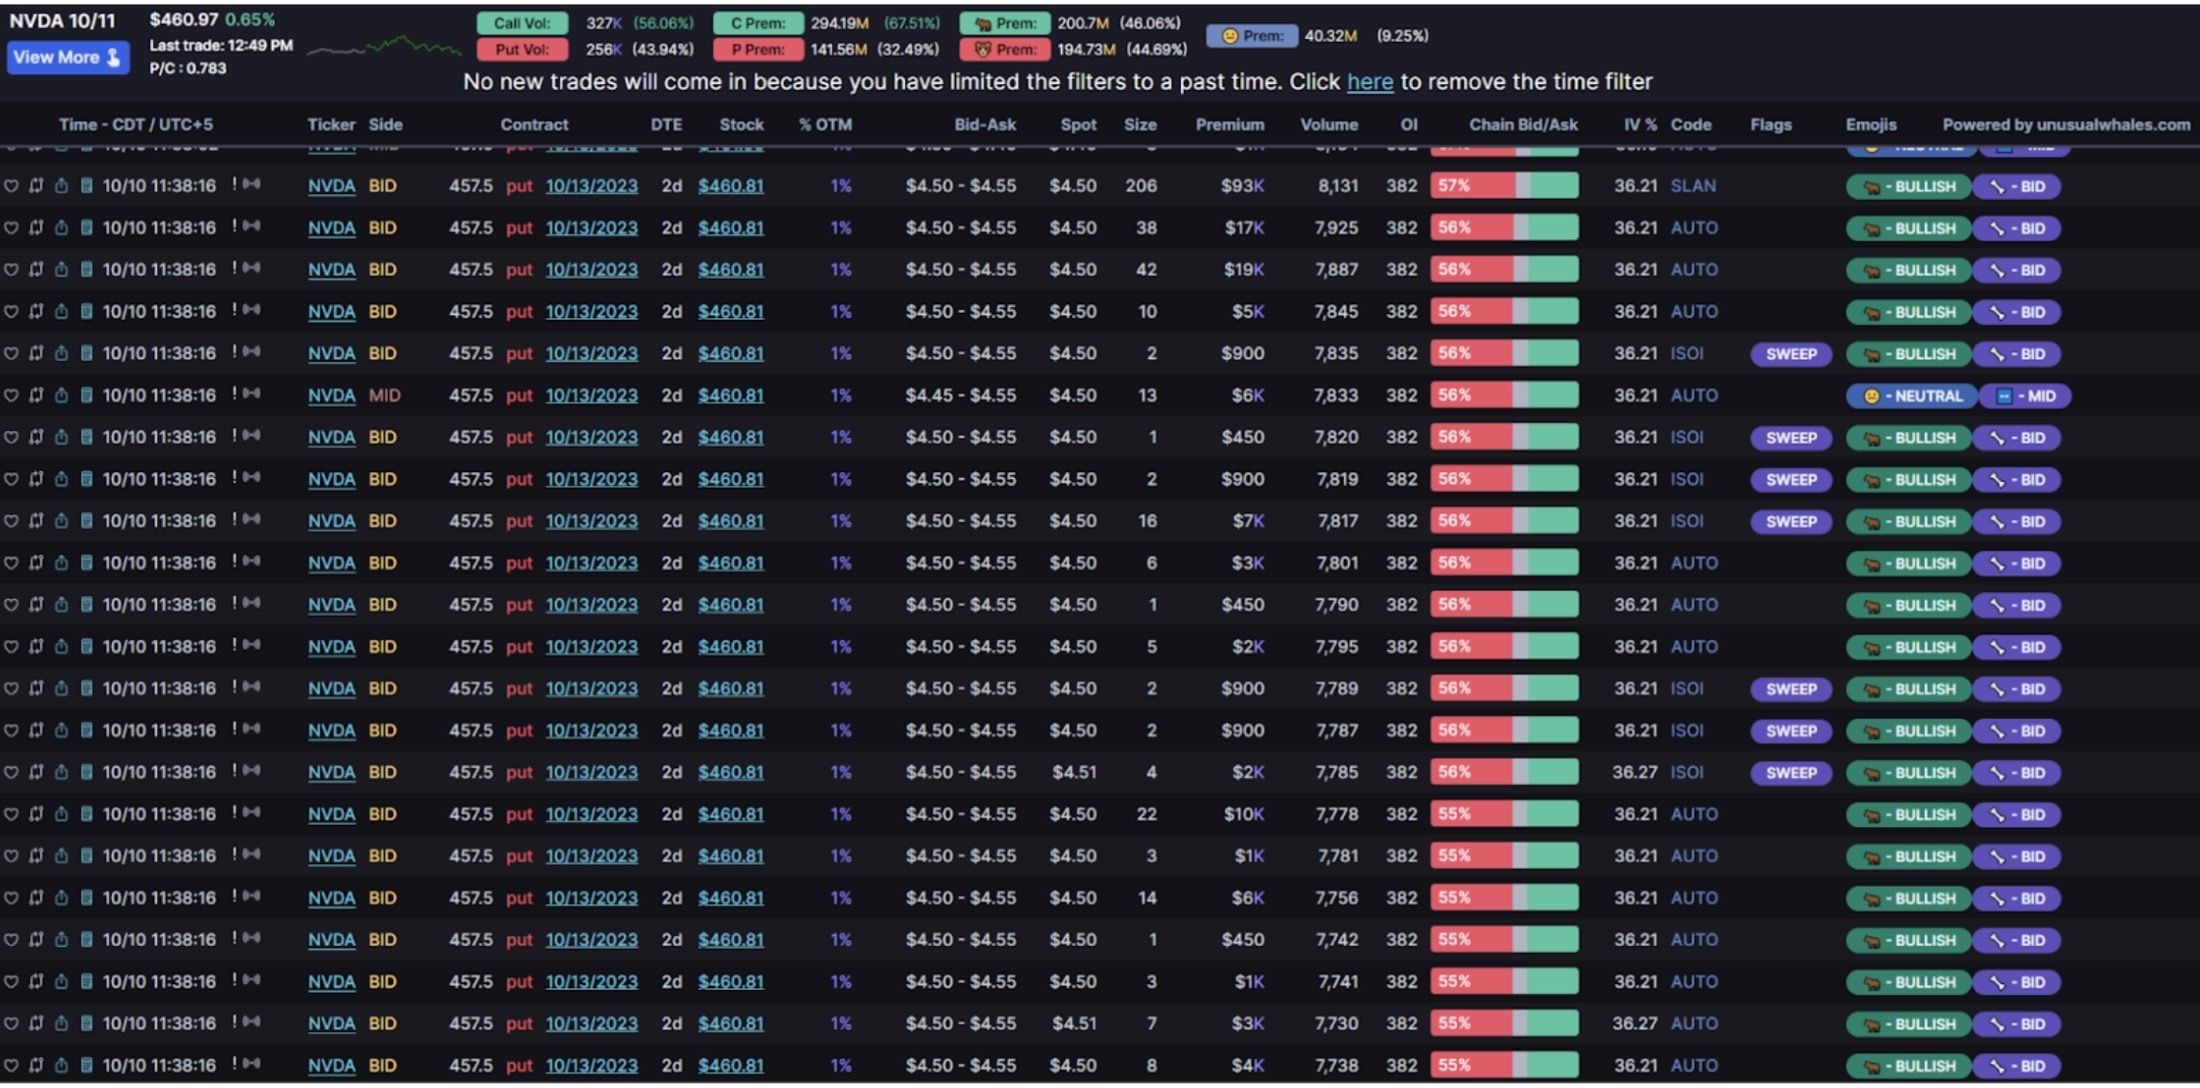This screenshot has height=1088, width=2200.
Task: Click the bullish Prem badge in the header
Action: pyautogui.click(x=1005, y=23)
